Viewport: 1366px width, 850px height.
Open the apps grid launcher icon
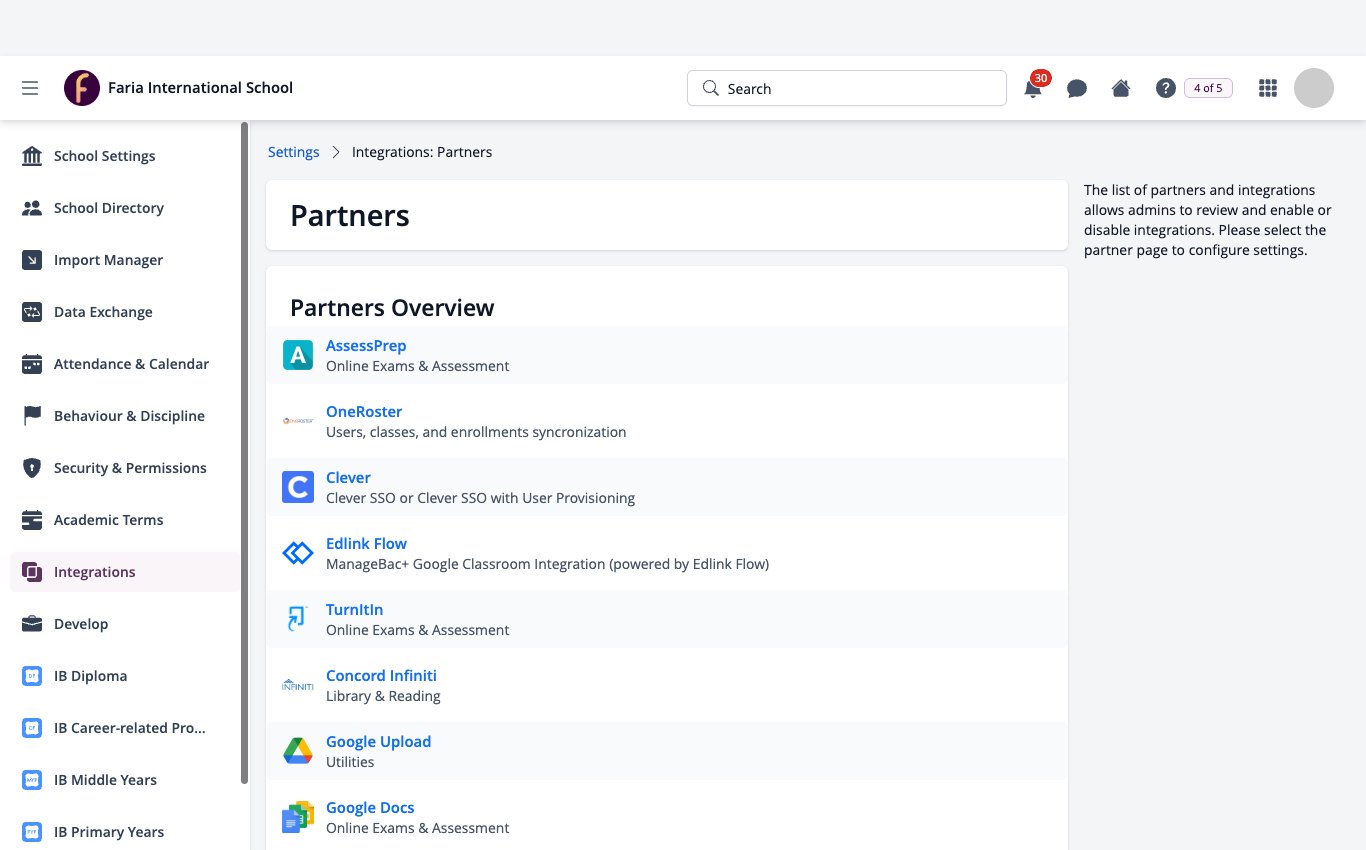pos(1268,88)
